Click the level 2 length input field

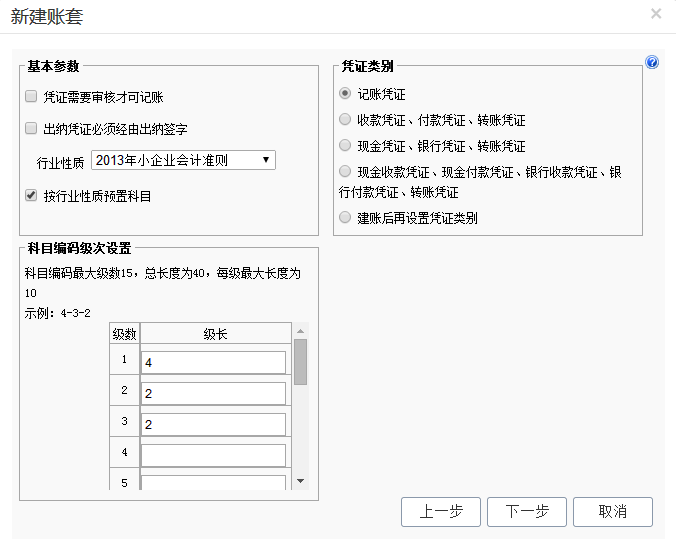coord(213,393)
